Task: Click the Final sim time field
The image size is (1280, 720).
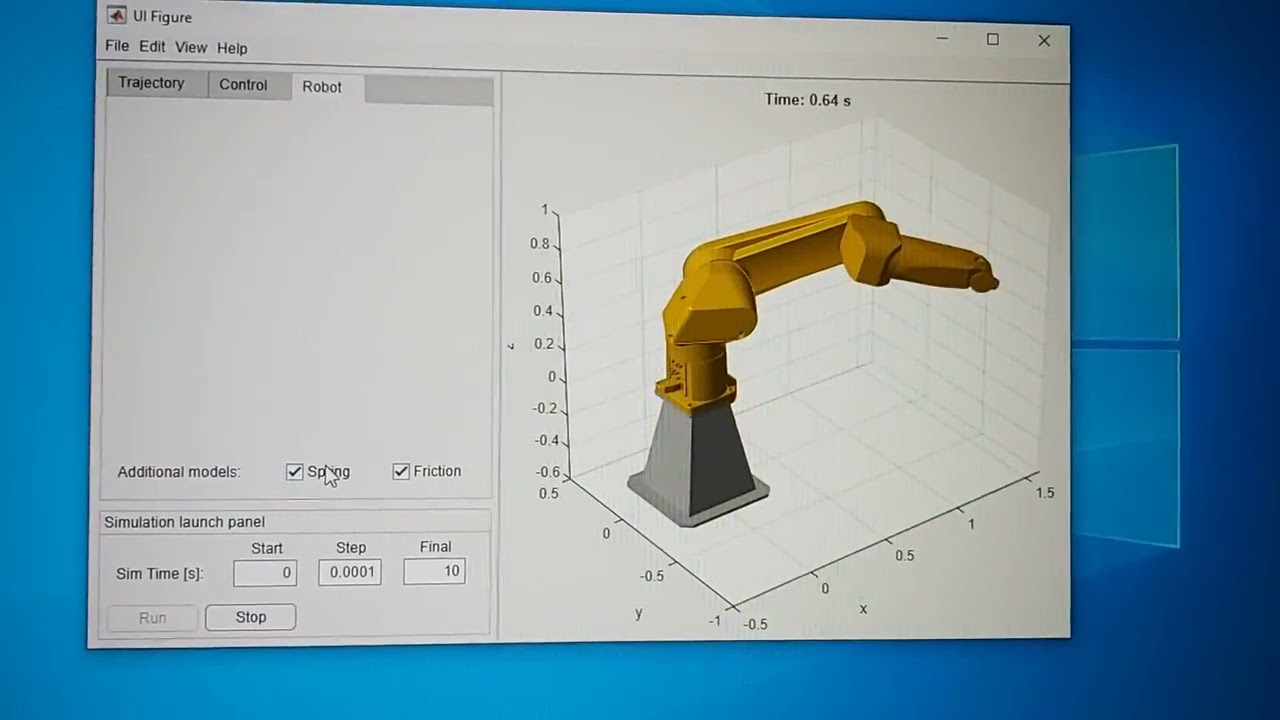Action: pyautogui.click(x=434, y=571)
